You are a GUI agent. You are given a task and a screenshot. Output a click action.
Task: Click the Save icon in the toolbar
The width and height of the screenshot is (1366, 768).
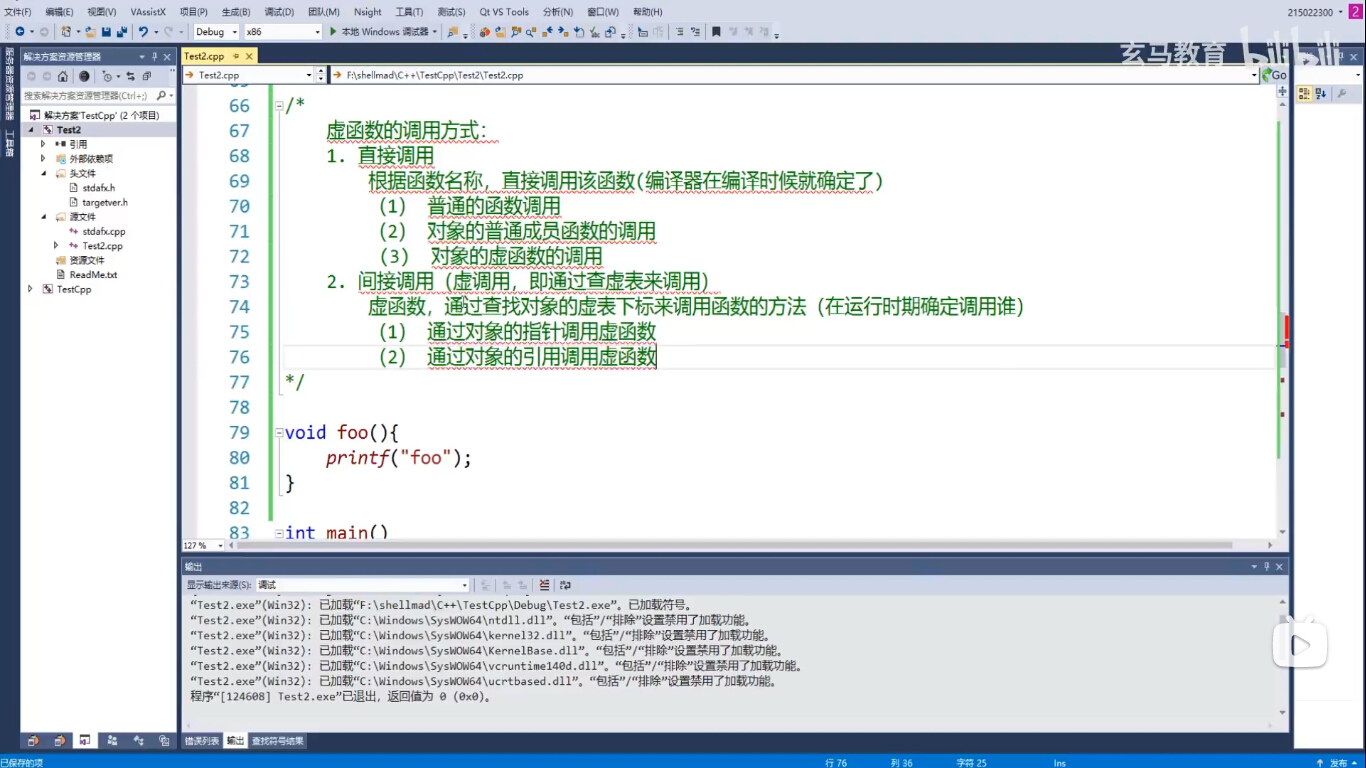coord(106,32)
